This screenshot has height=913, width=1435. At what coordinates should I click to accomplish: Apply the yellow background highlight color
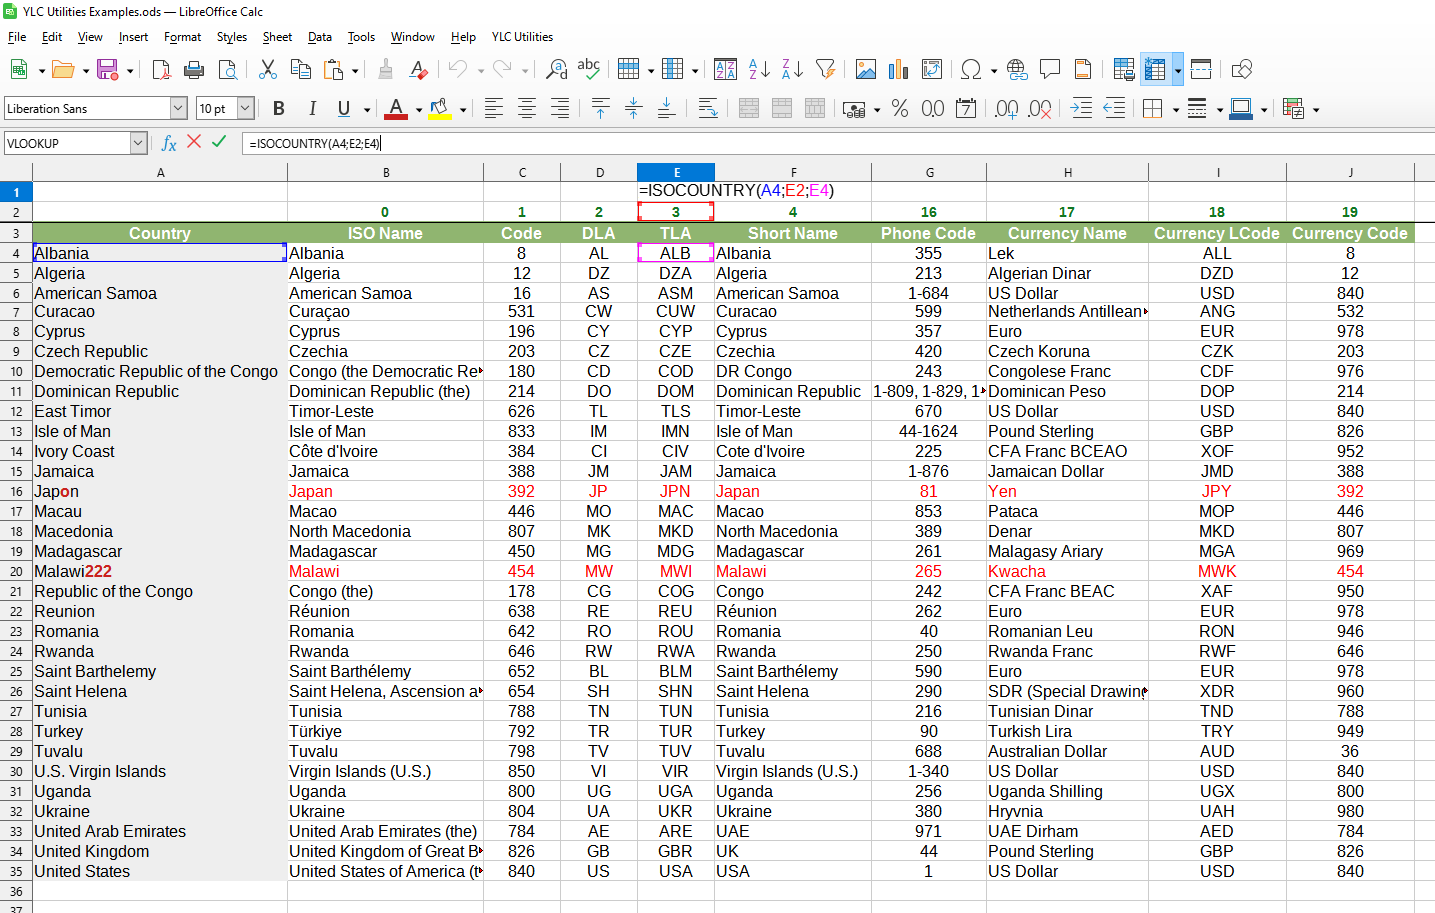click(x=439, y=109)
